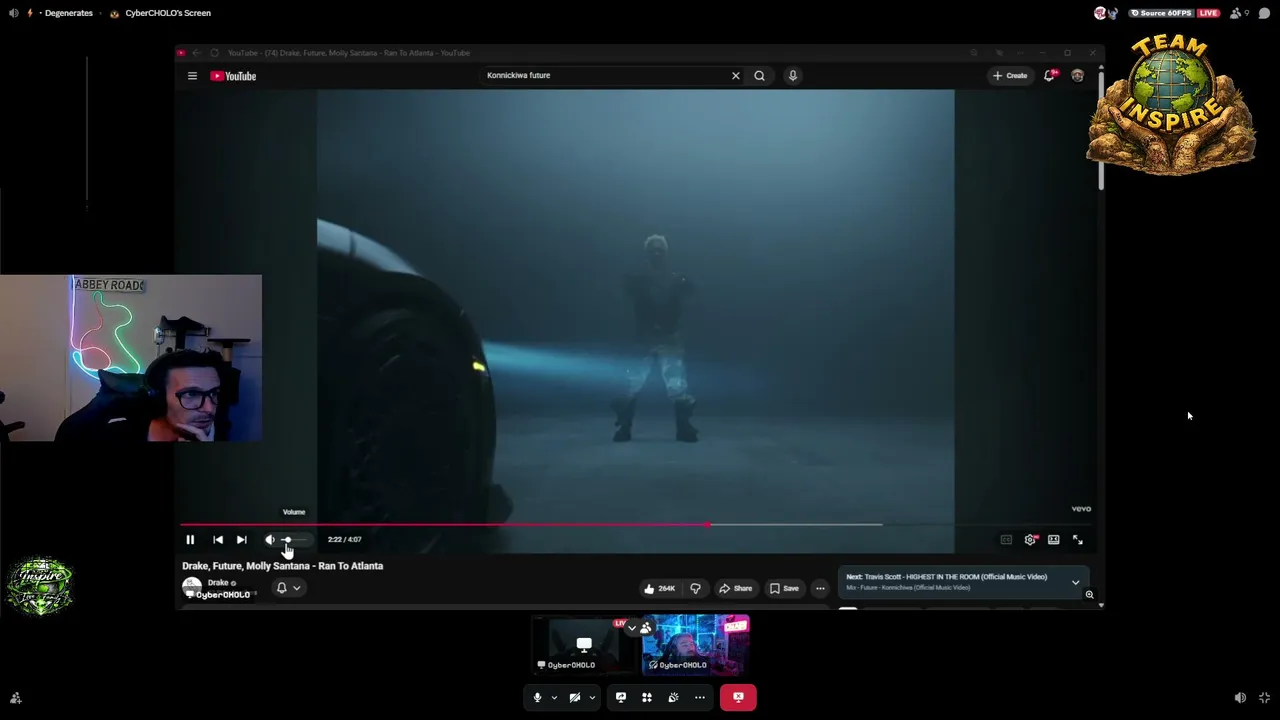This screenshot has width=1280, height=720.
Task: Switch YouTube player to theater mode
Action: click(1054, 540)
